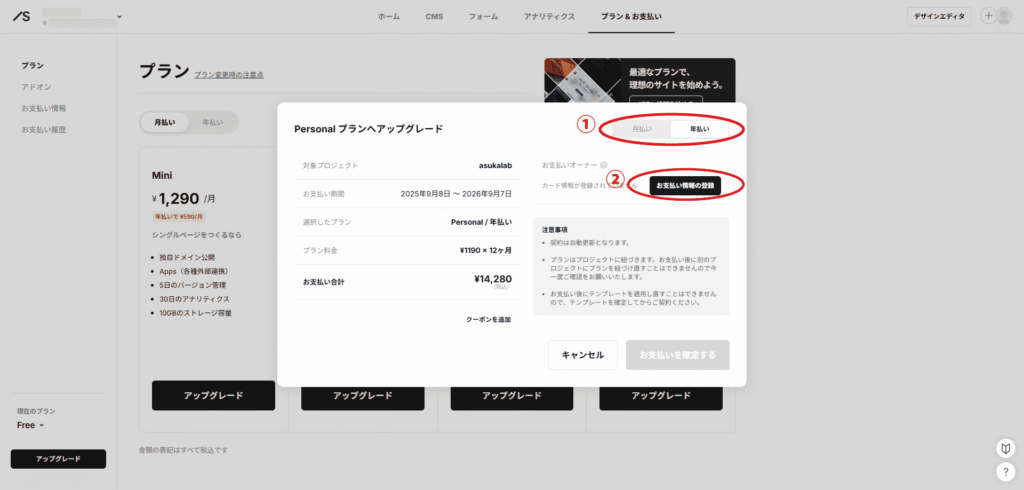This screenshot has height=490, width=1024.
Task: Toggle 月払い on the plan page
Action: click(164, 122)
